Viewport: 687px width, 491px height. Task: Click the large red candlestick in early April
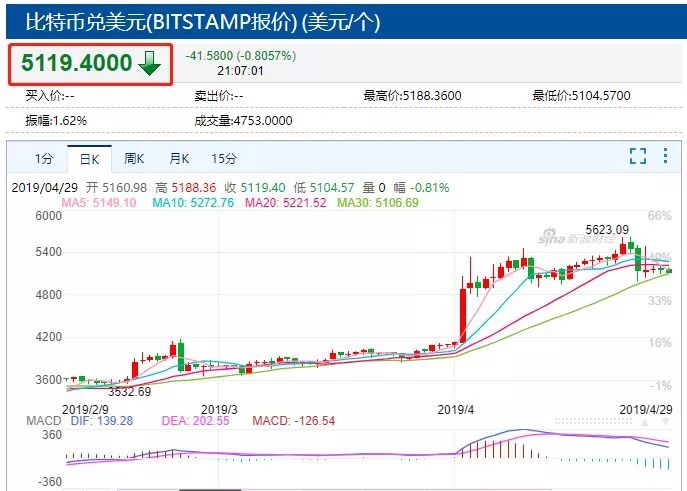463,315
